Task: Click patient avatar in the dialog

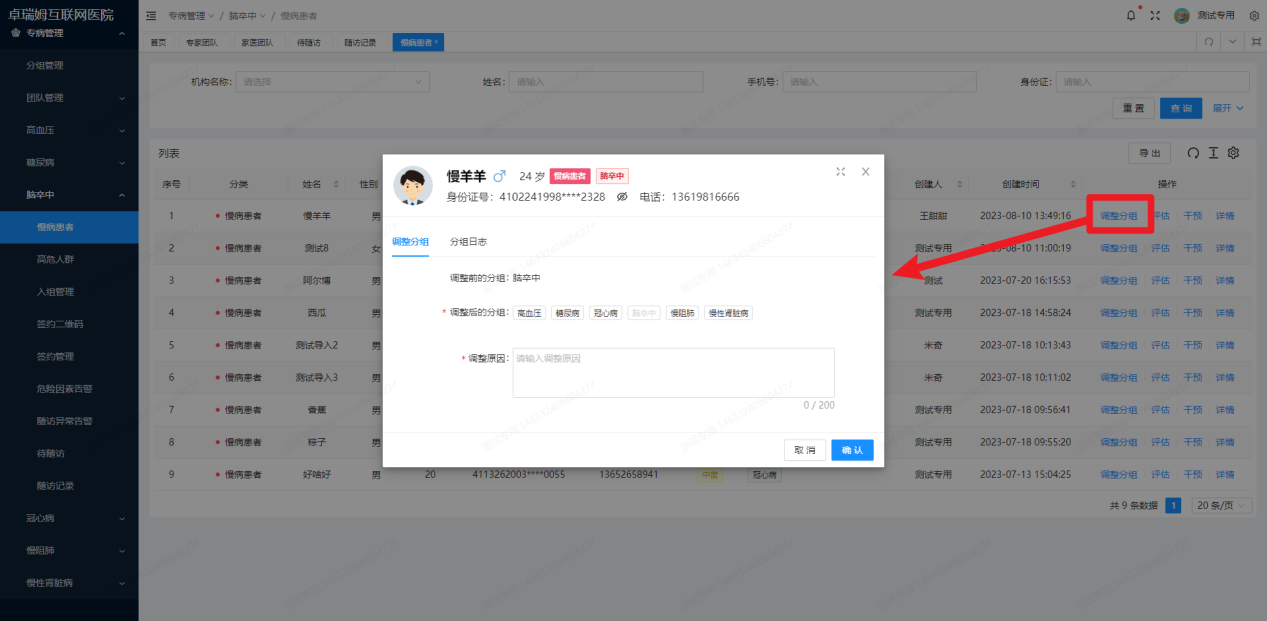Action: 413,186
